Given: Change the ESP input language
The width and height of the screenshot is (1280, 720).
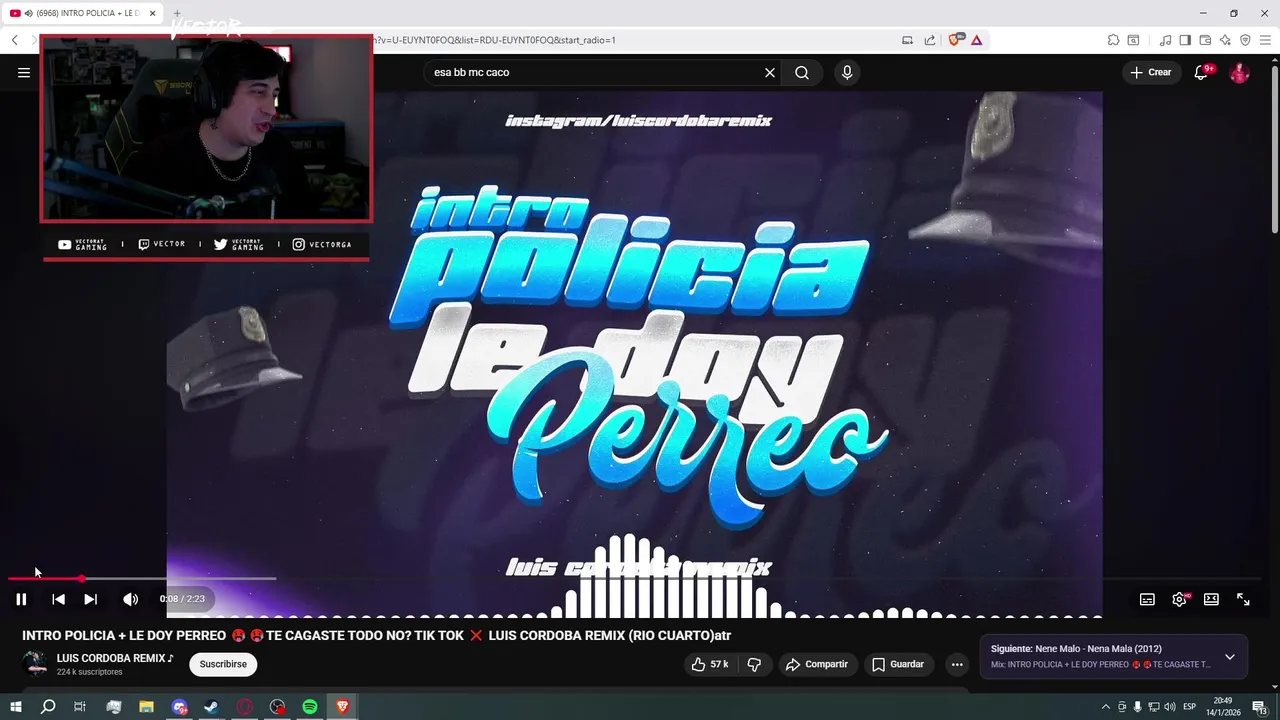Looking at the screenshot, I should click(x=1190, y=707).
